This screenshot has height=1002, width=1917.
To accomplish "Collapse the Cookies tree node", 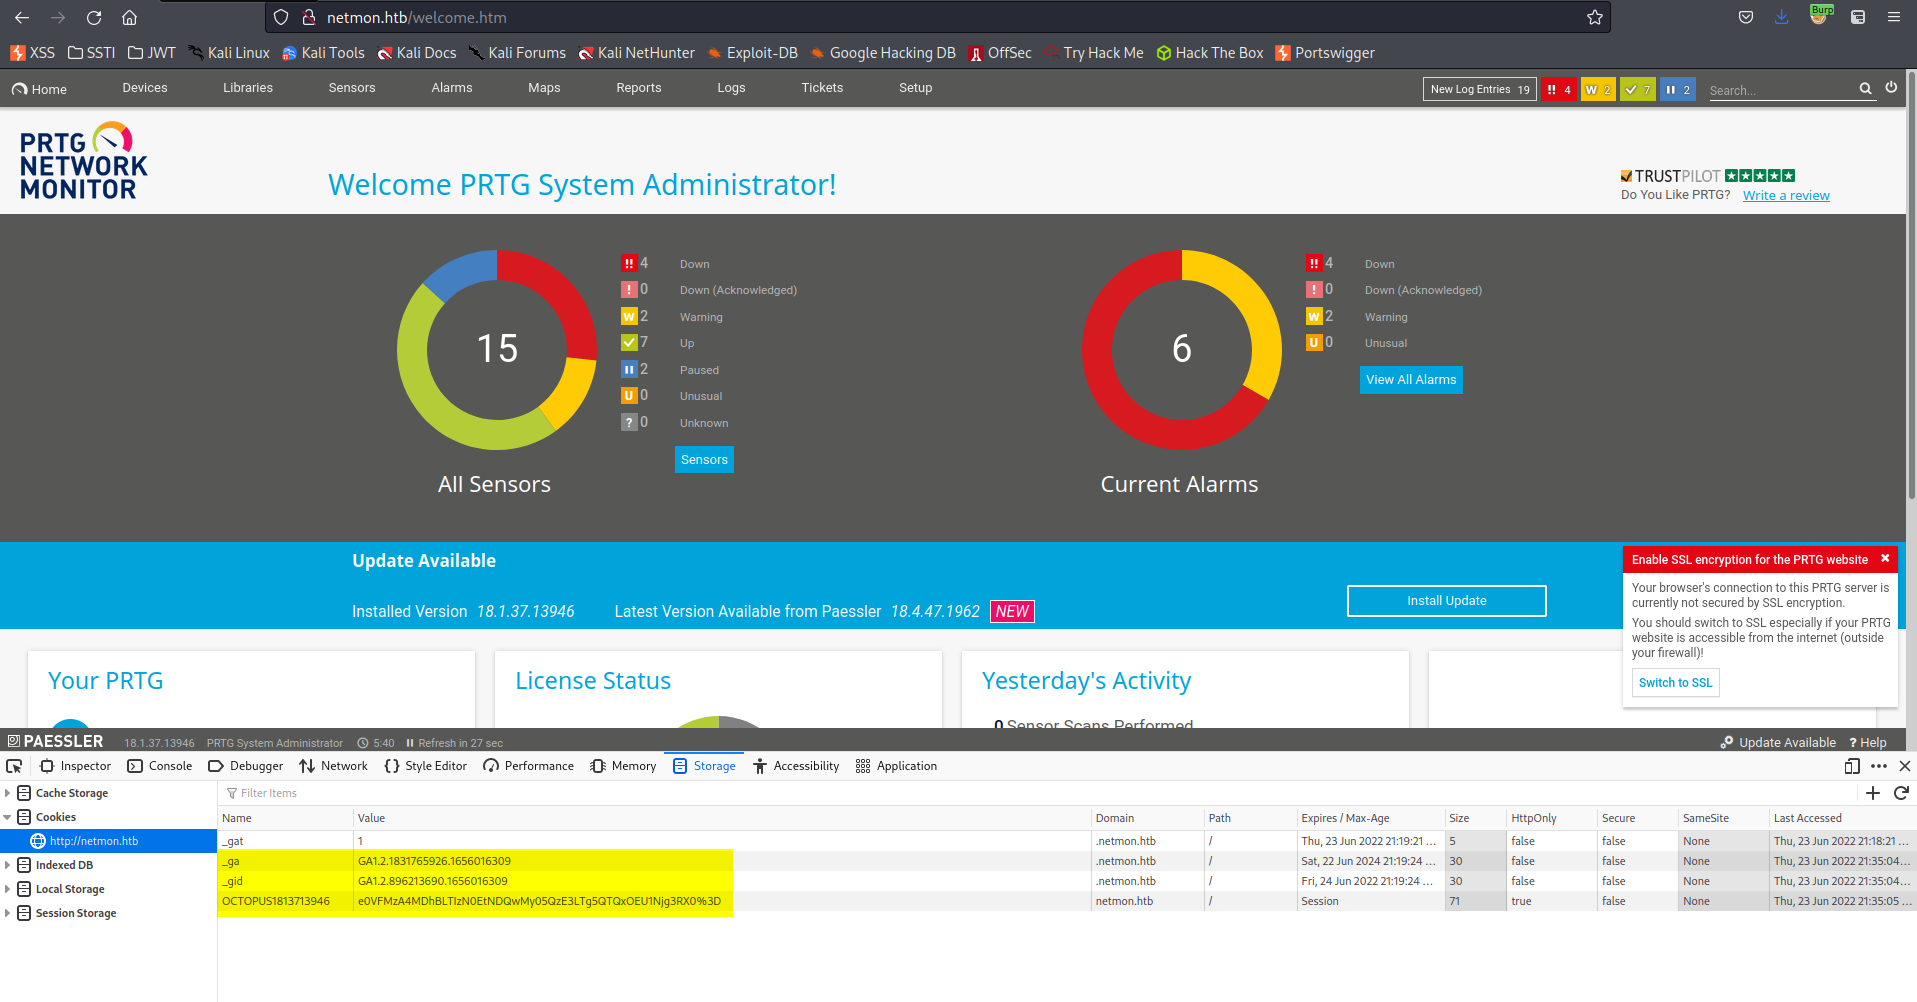I will pyautogui.click(x=8, y=817).
